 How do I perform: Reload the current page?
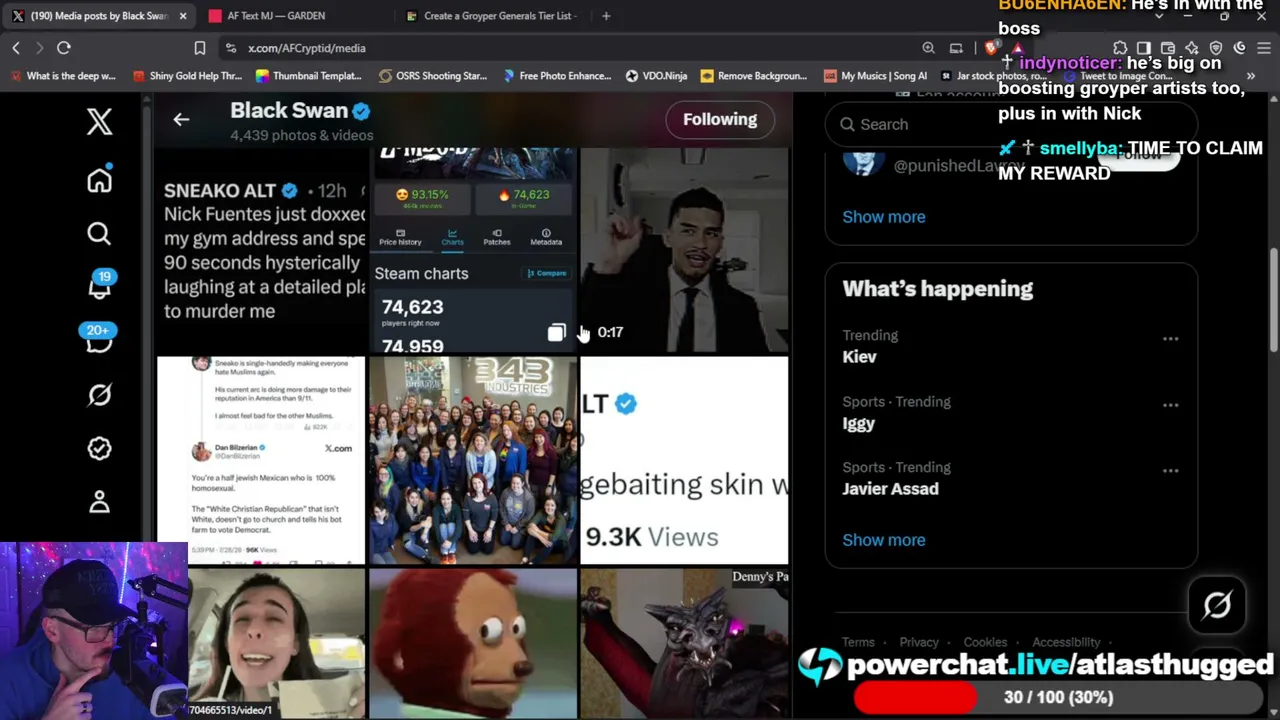tap(64, 48)
